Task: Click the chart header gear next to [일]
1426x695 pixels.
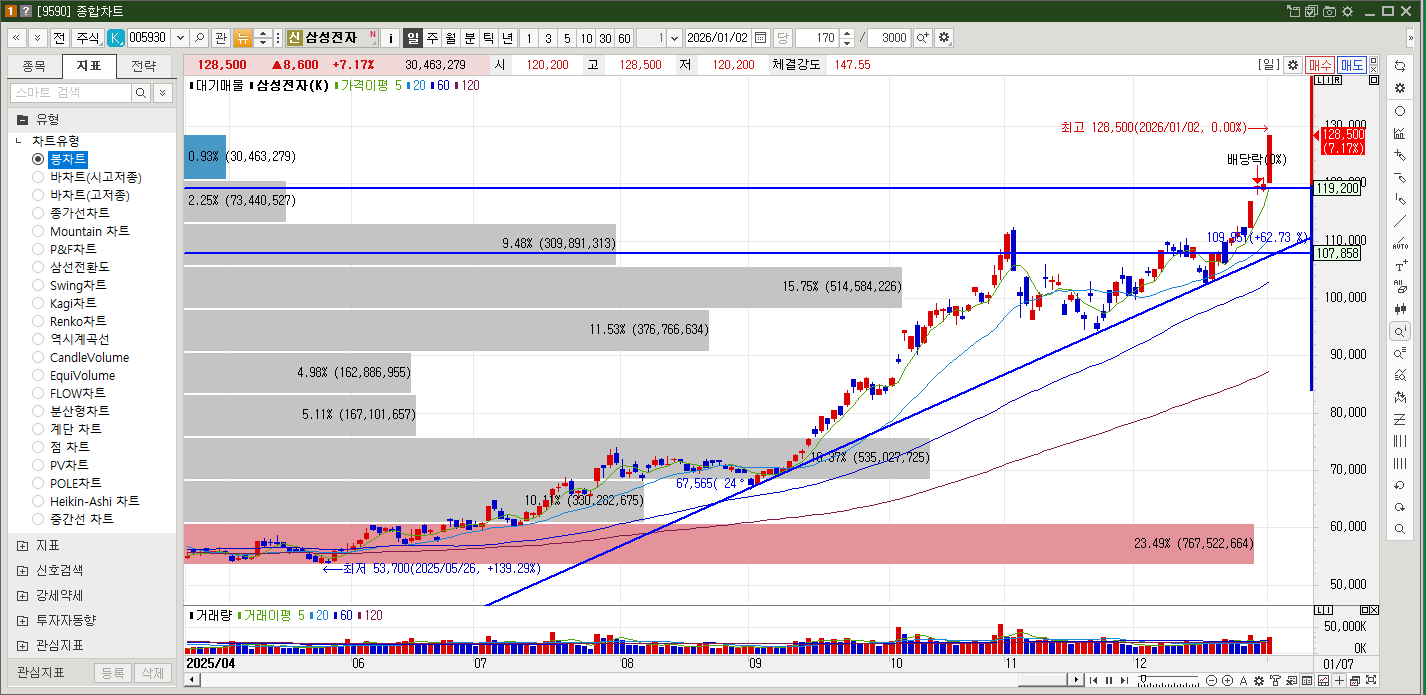Action: (1293, 64)
